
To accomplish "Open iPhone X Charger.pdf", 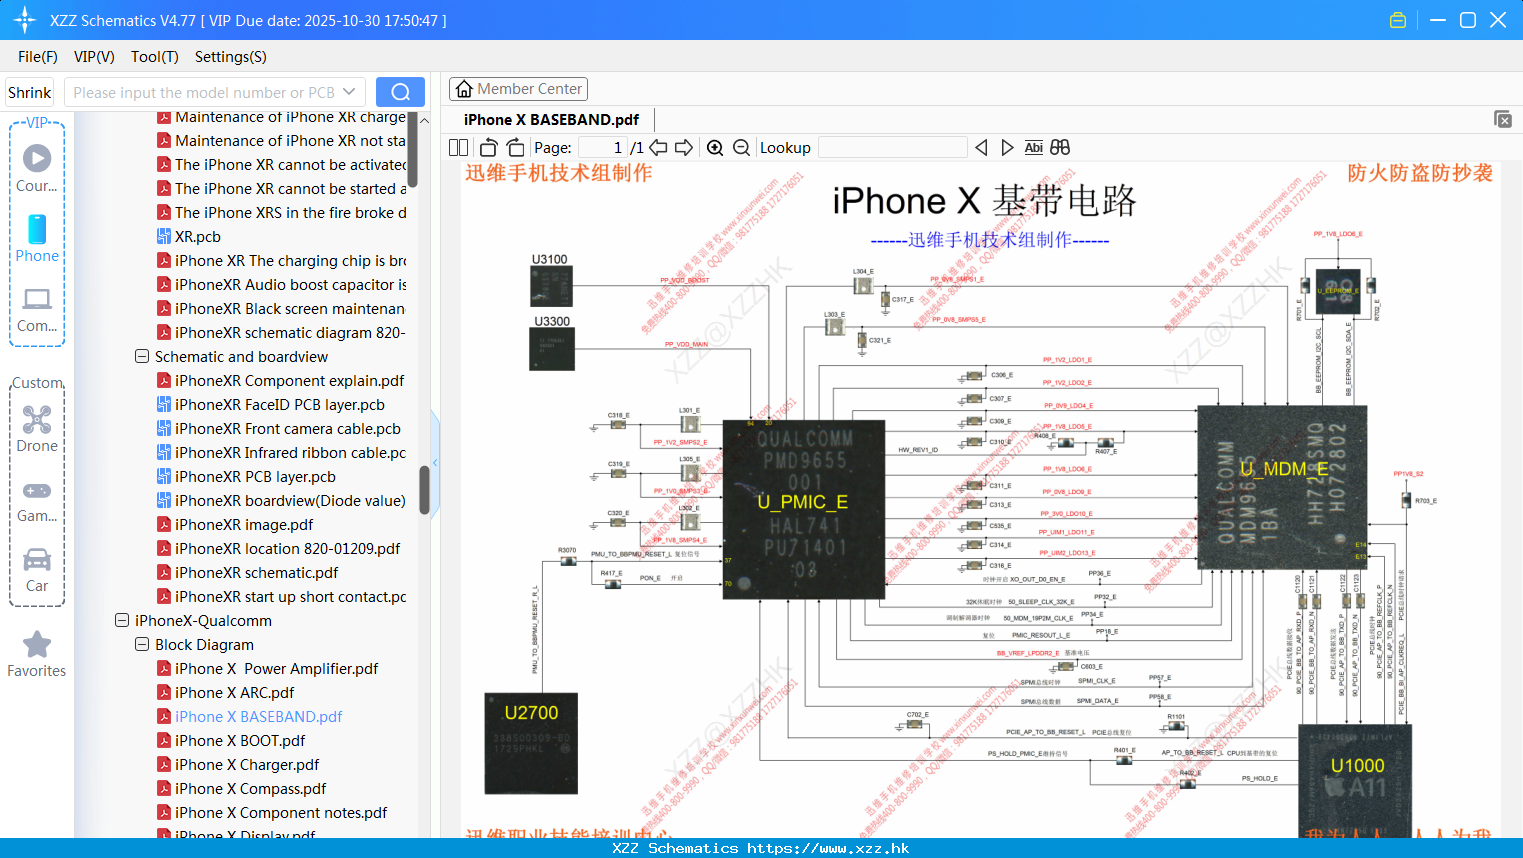I will 248,764.
